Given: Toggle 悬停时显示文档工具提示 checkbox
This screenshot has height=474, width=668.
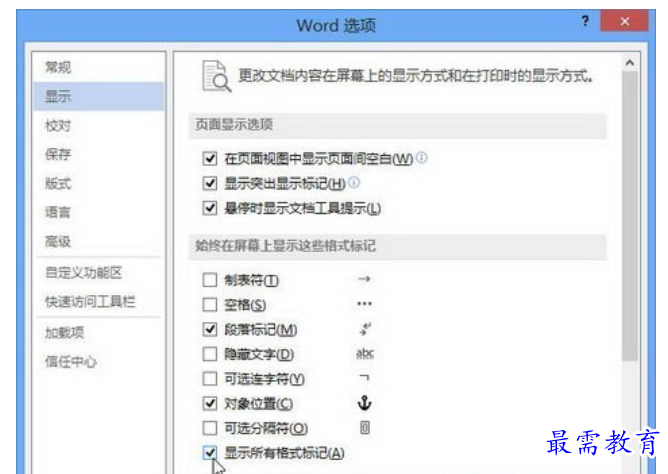Looking at the screenshot, I should click(x=210, y=208).
